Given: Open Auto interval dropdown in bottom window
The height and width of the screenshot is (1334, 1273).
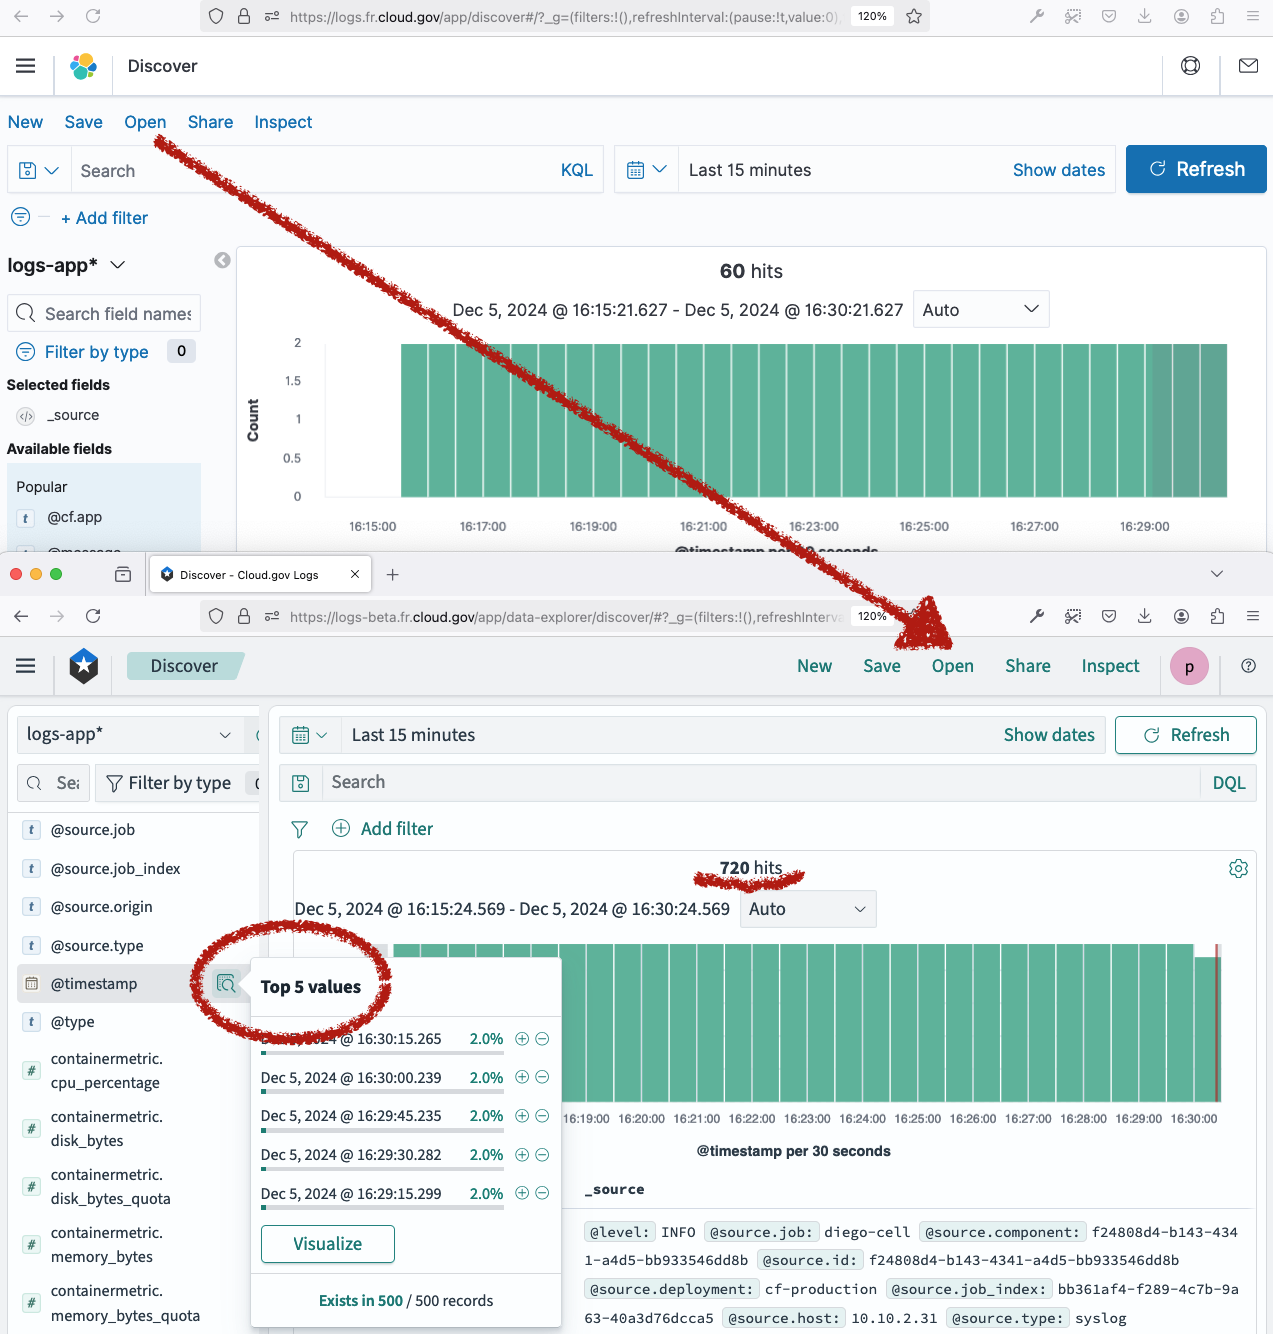Looking at the screenshot, I should [808, 909].
